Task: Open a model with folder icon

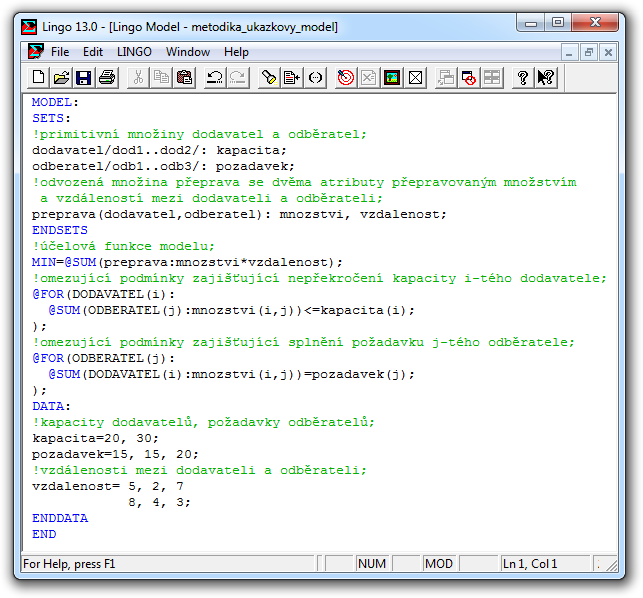Action: point(62,78)
